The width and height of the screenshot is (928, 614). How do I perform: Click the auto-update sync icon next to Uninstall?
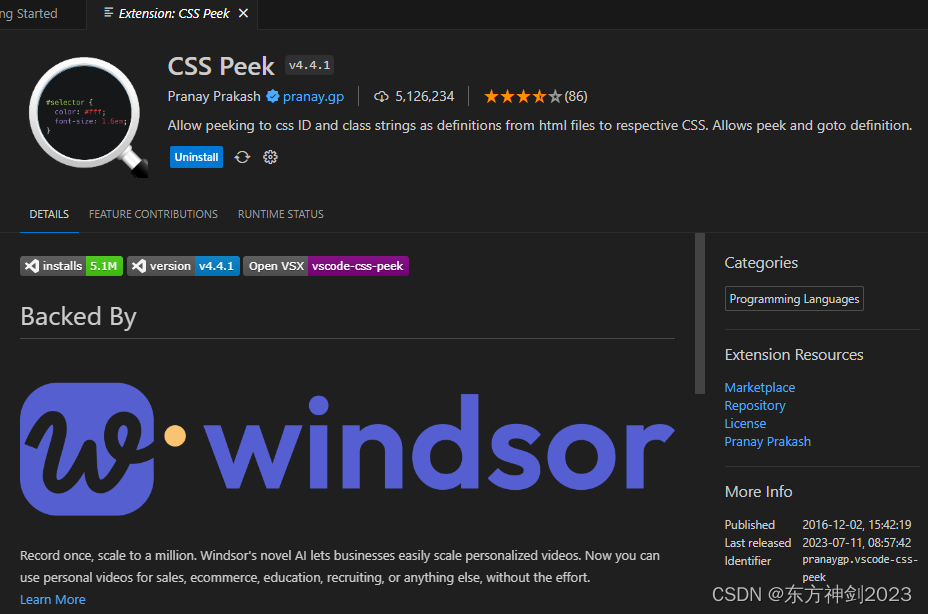click(x=241, y=157)
